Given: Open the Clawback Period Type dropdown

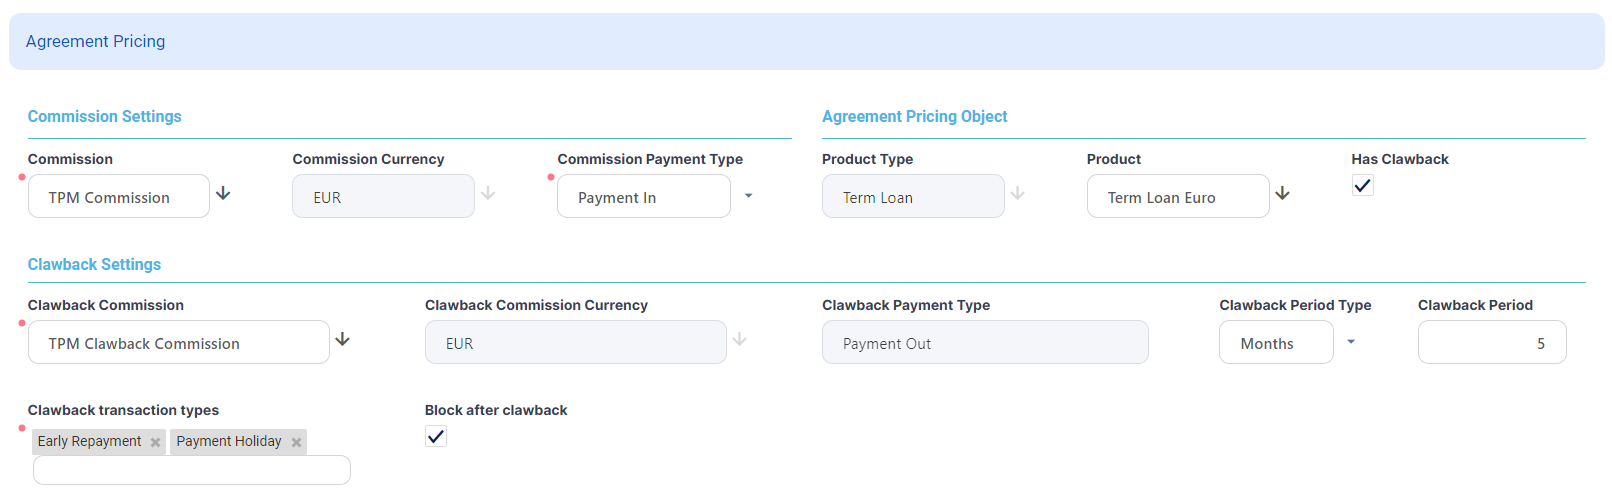Looking at the screenshot, I should (x=1351, y=342).
